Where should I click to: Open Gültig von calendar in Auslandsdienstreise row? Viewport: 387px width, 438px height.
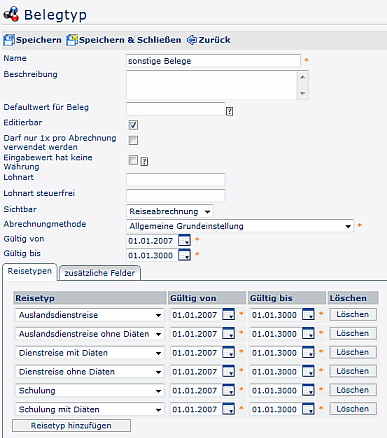(x=228, y=314)
